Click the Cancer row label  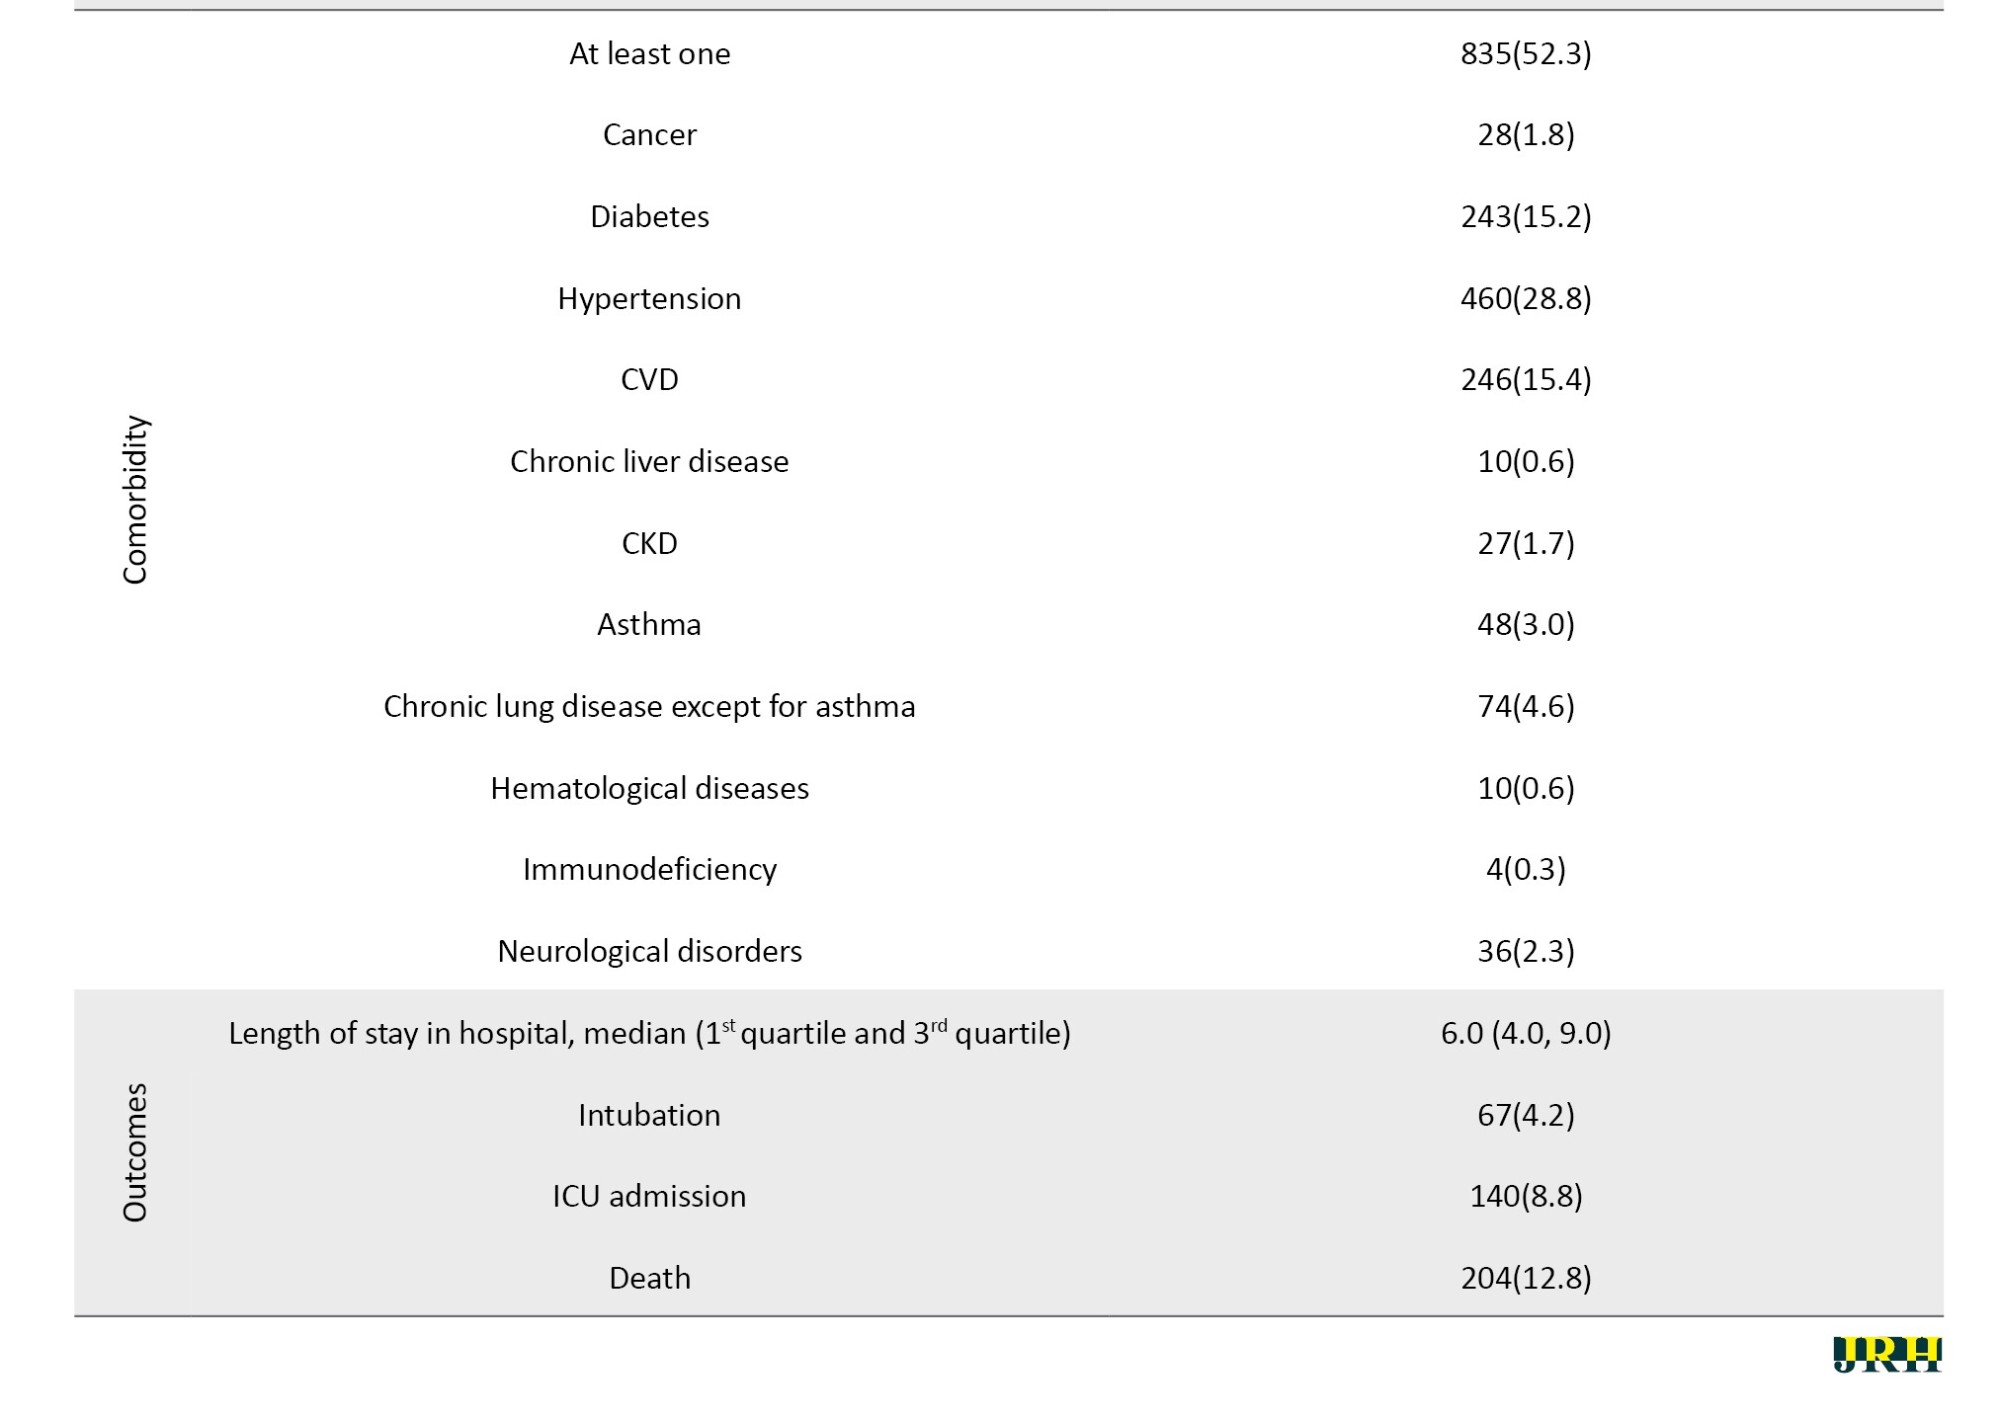649,135
